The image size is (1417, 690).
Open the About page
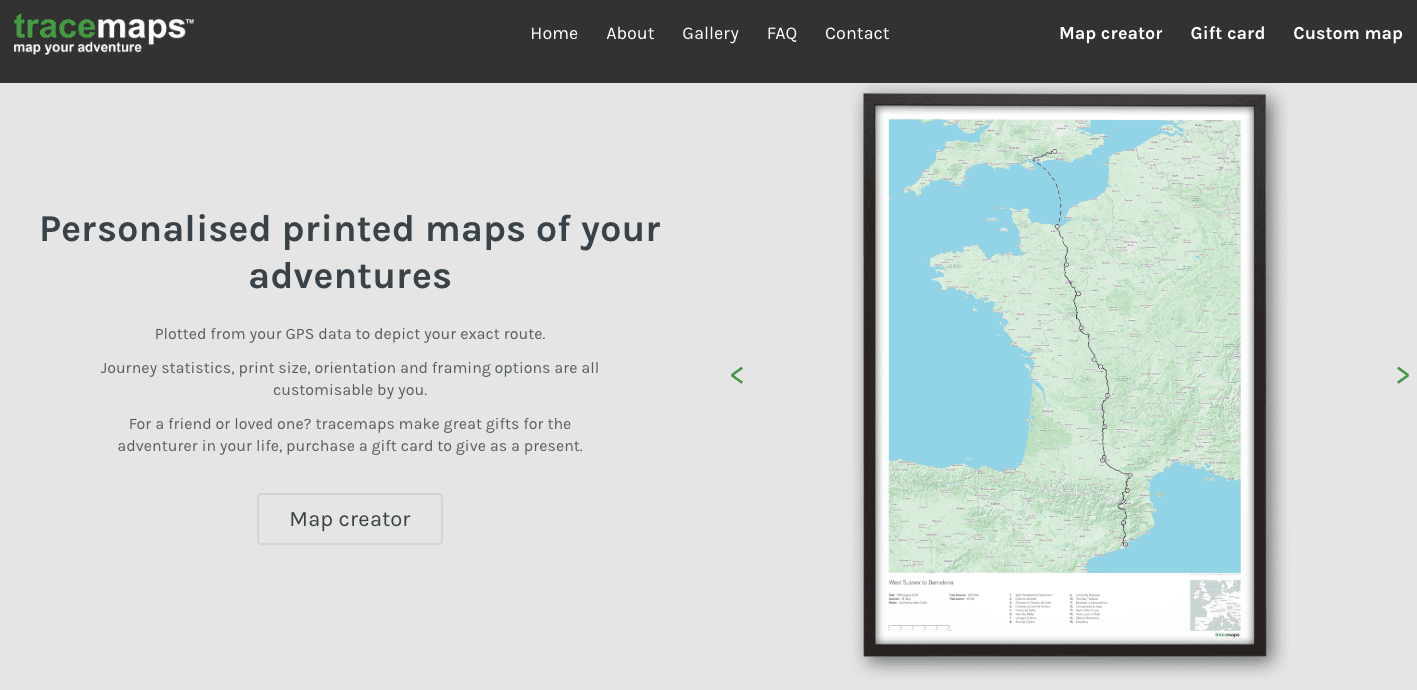pos(630,33)
